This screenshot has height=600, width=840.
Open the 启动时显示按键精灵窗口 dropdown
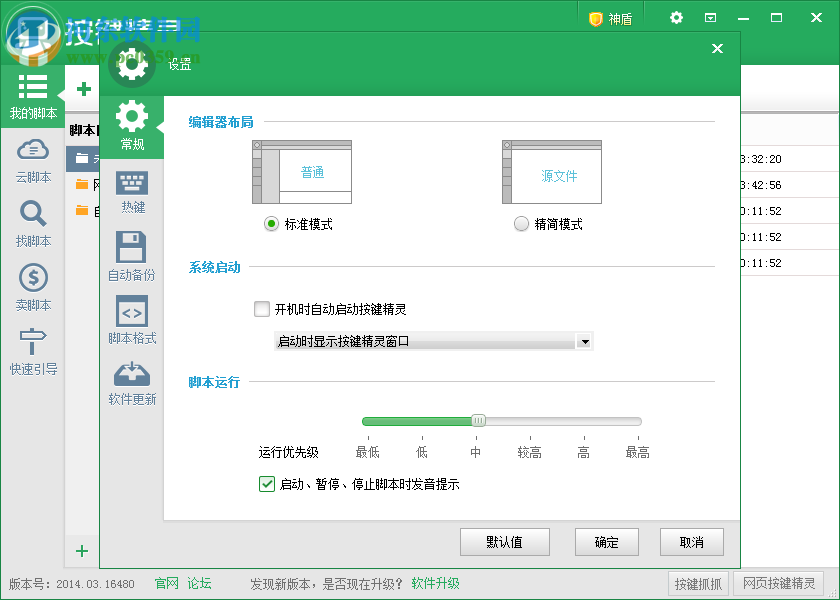585,340
